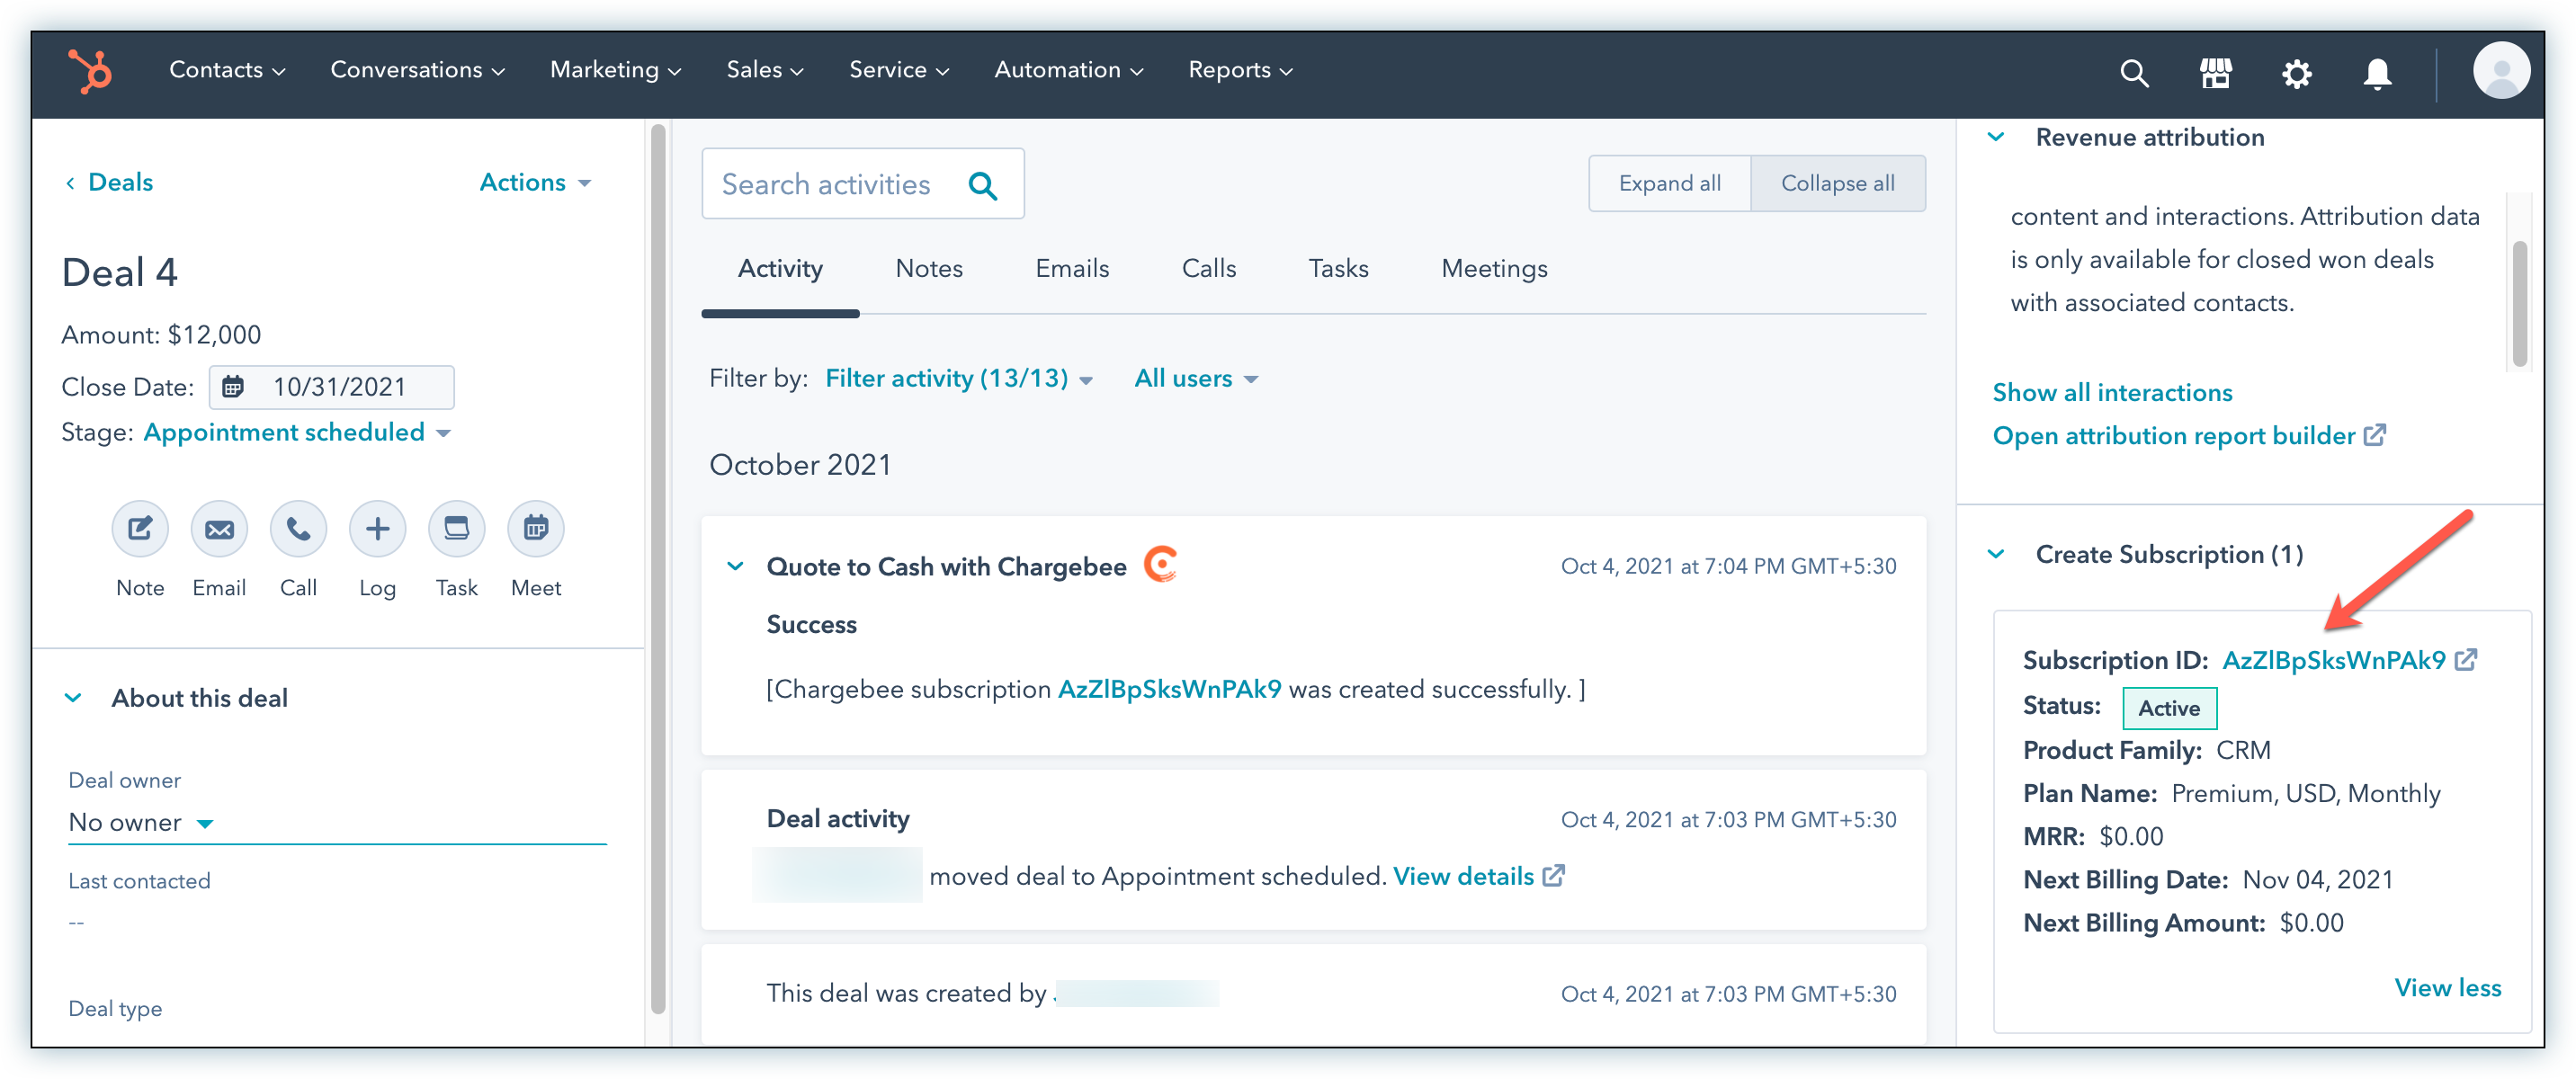
Task: Open settings gear icon
Action: coord(2296,73)
